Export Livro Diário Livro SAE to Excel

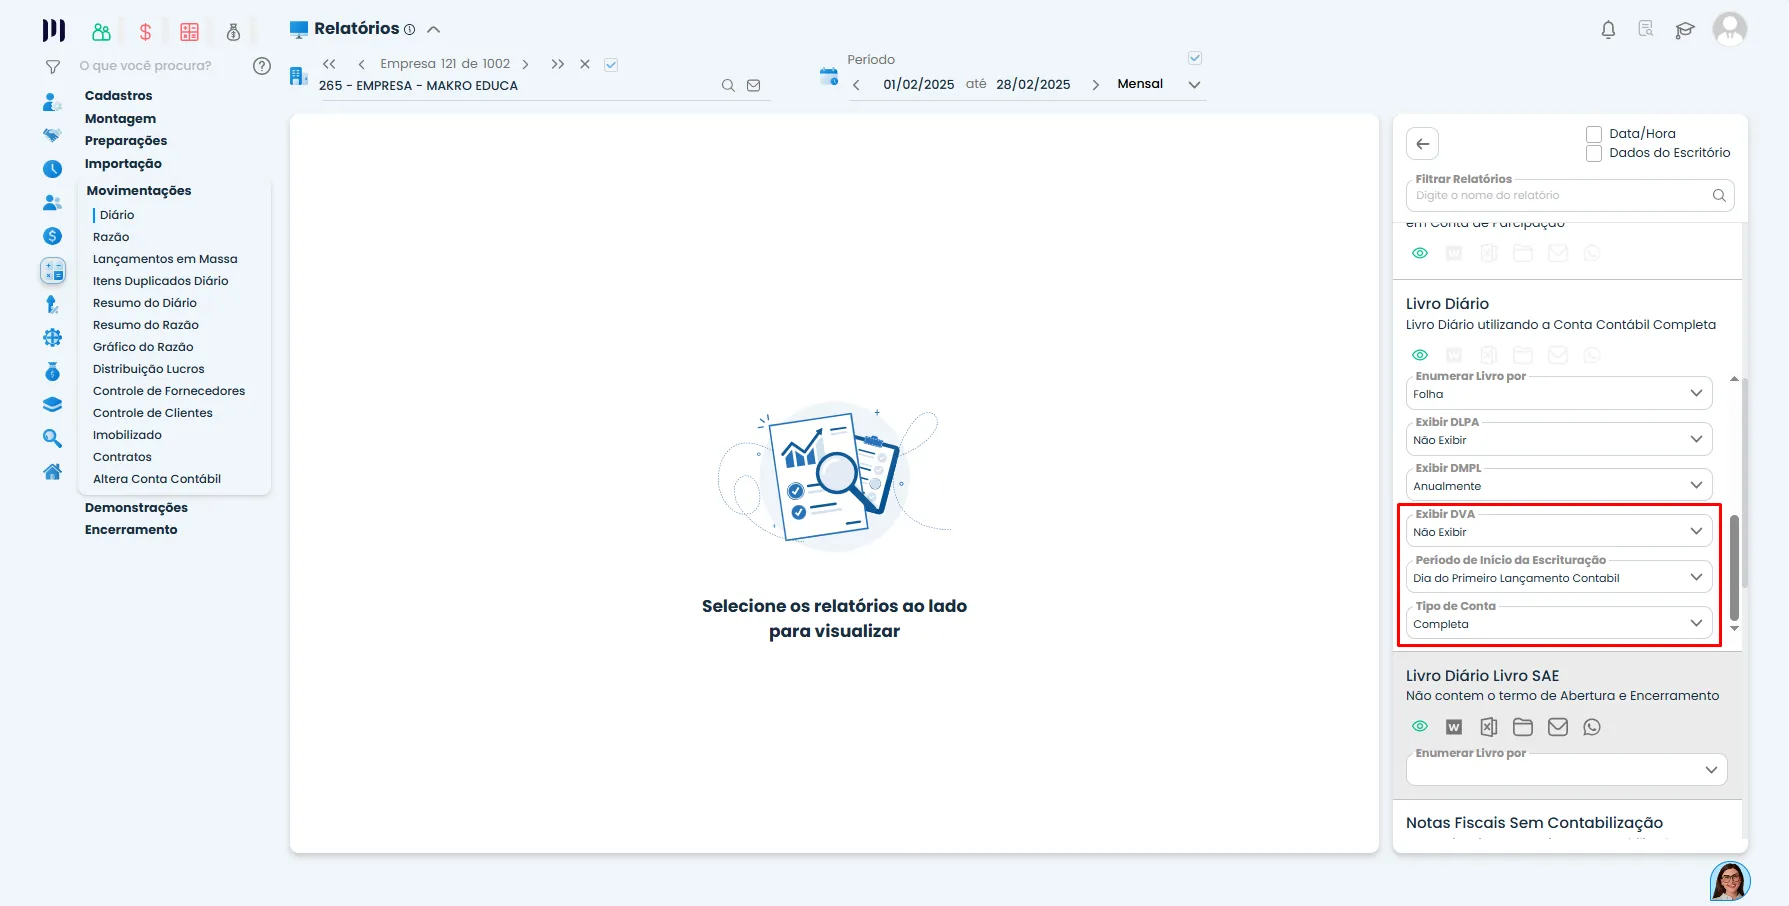(x=1489, y=727)
